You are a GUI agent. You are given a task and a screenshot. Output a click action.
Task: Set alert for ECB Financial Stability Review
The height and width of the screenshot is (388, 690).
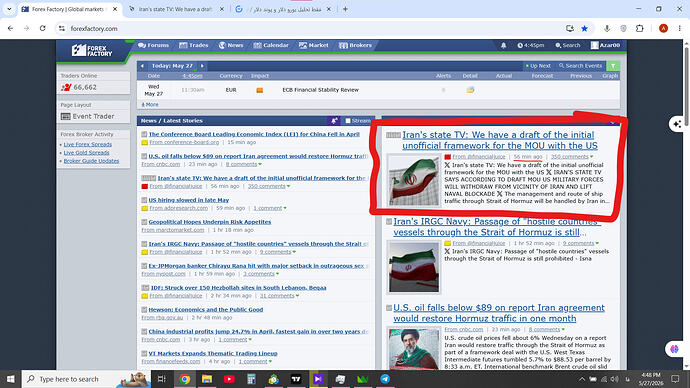pos(443,90)
